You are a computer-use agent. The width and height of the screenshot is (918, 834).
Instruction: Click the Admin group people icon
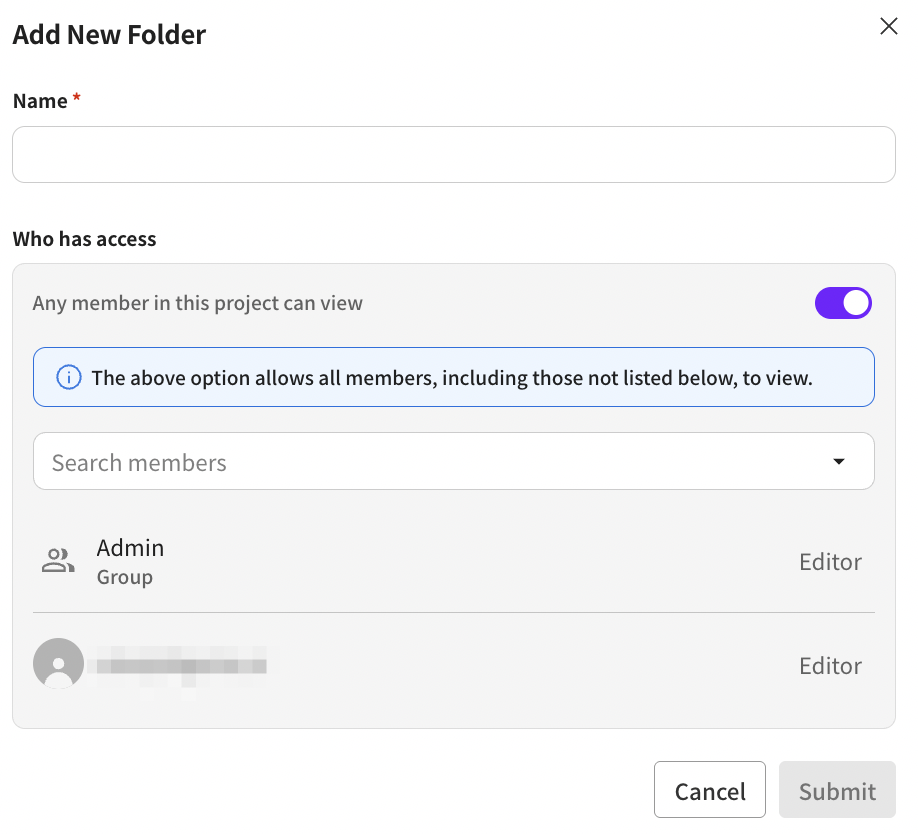[58, 561]
